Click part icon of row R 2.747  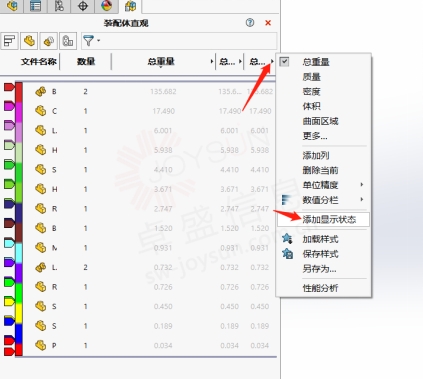click(x=40, y=209)
